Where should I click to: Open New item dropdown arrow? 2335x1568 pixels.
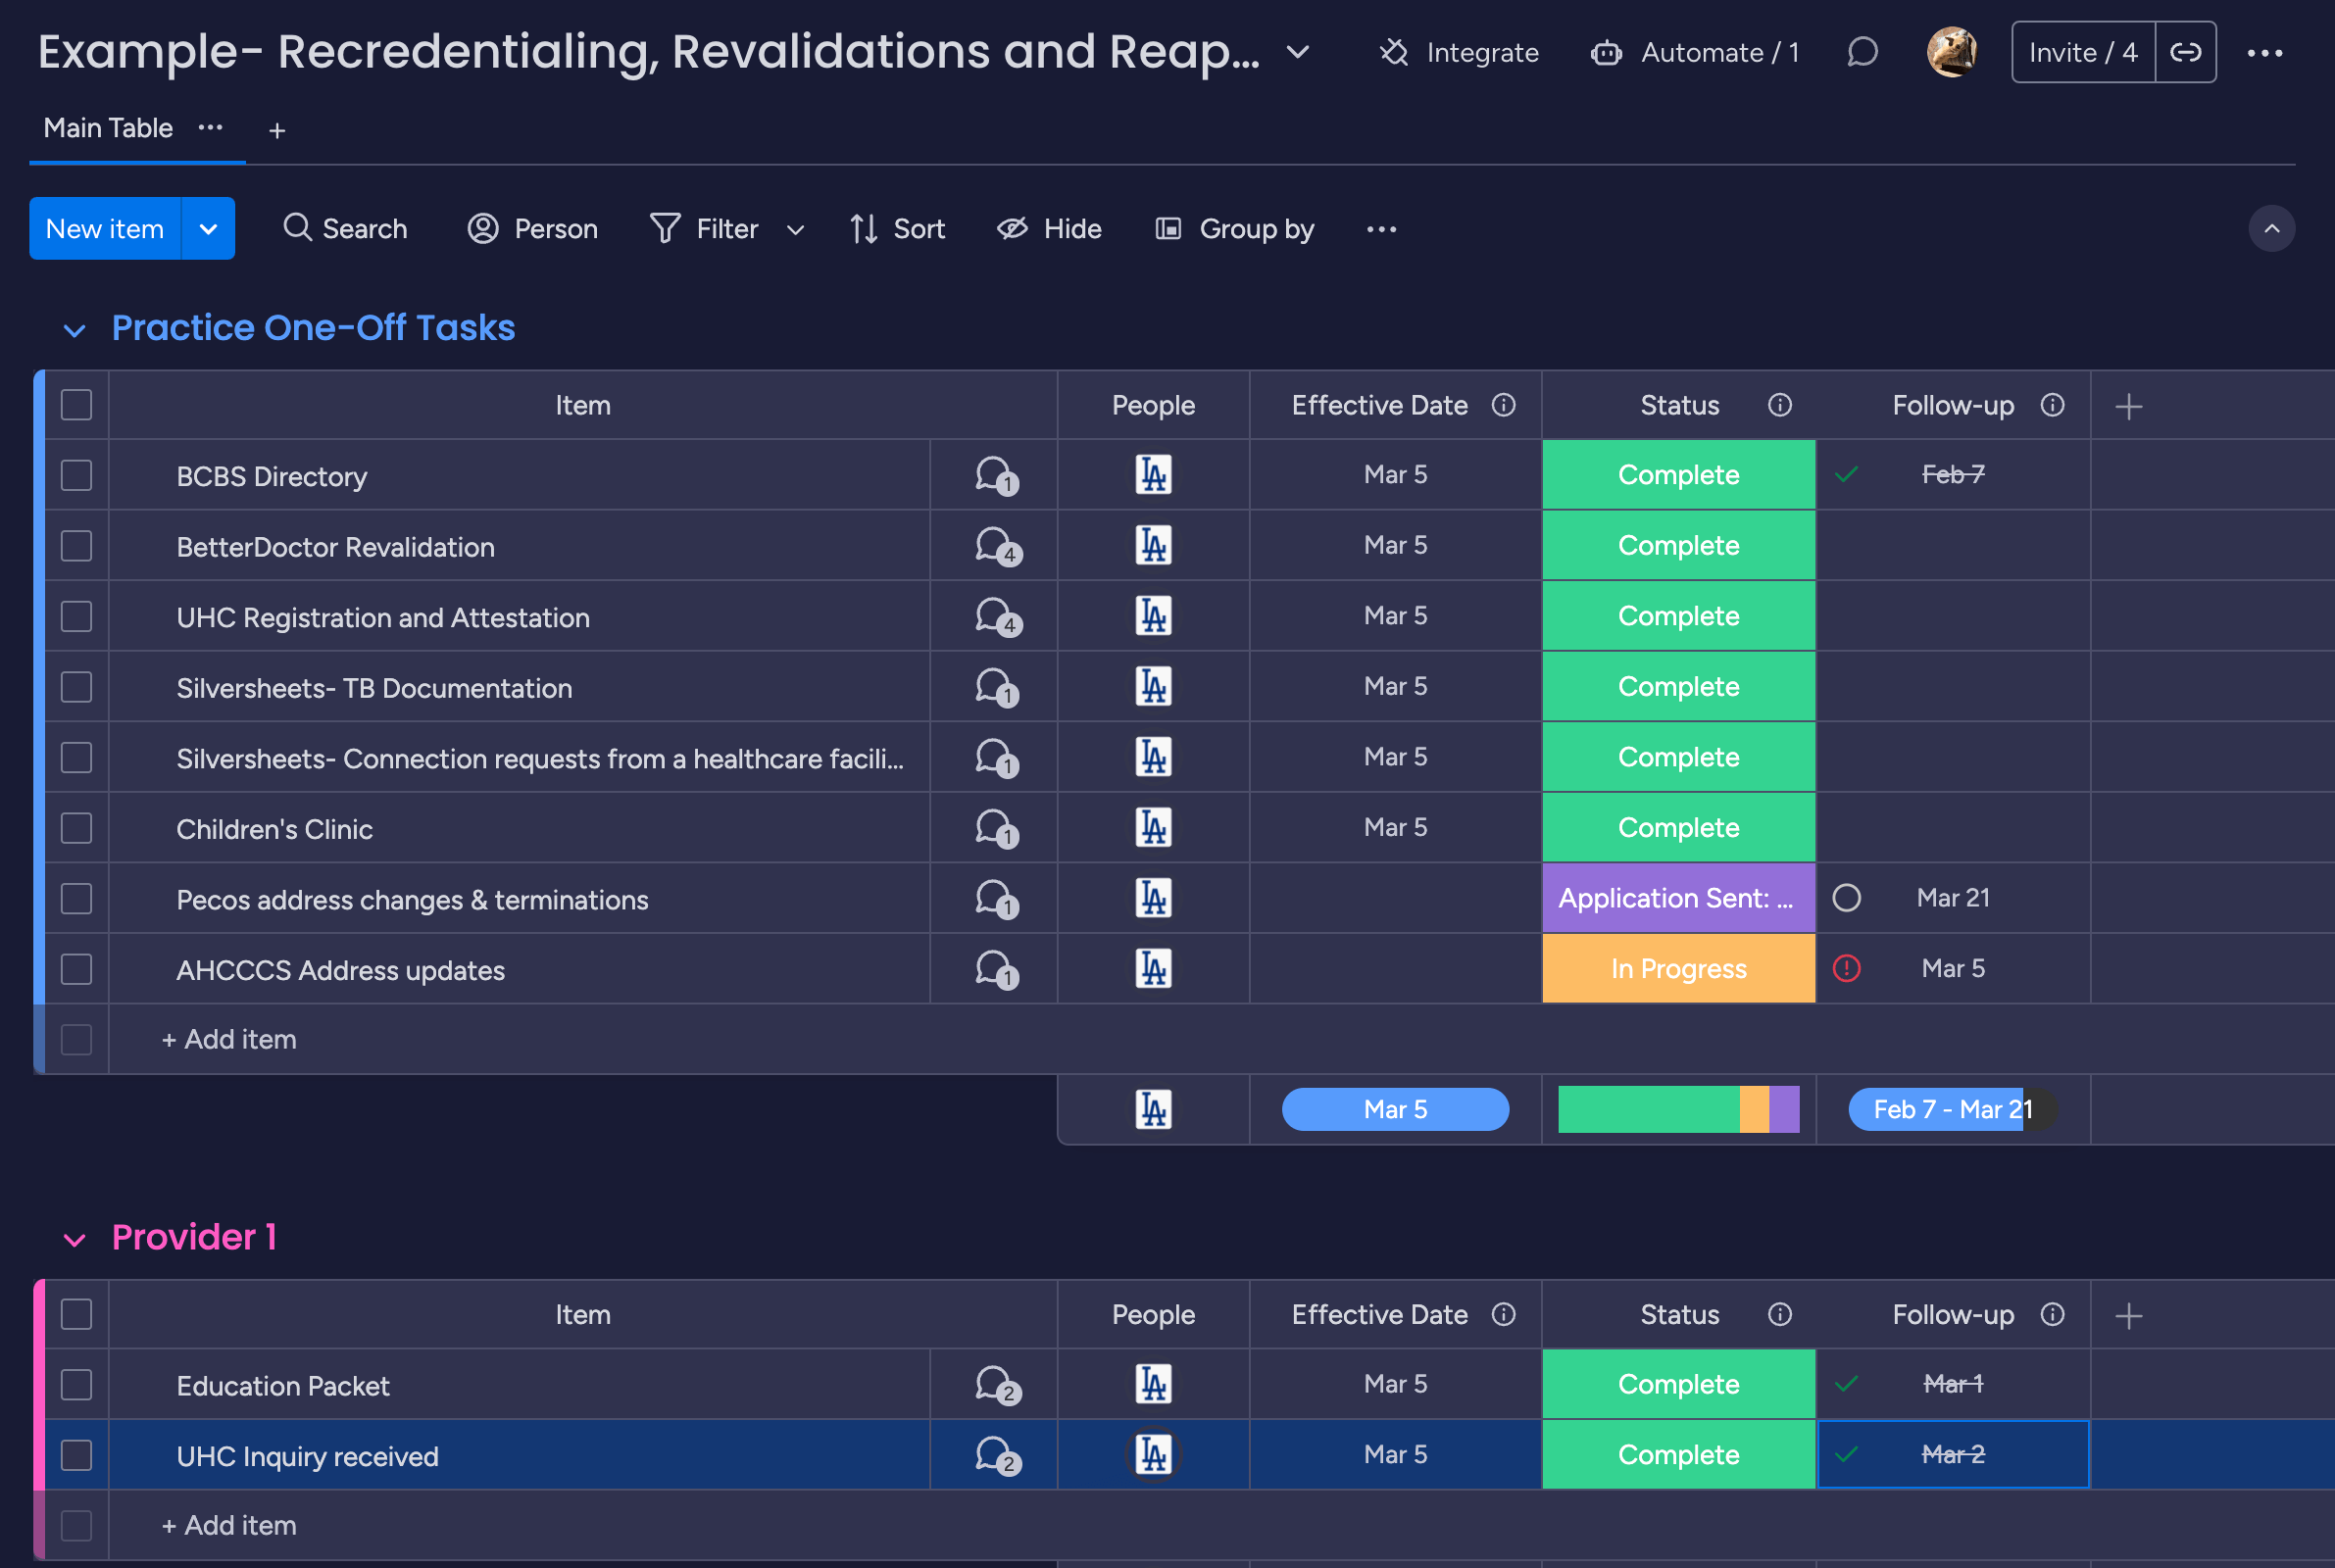point(208,229)
